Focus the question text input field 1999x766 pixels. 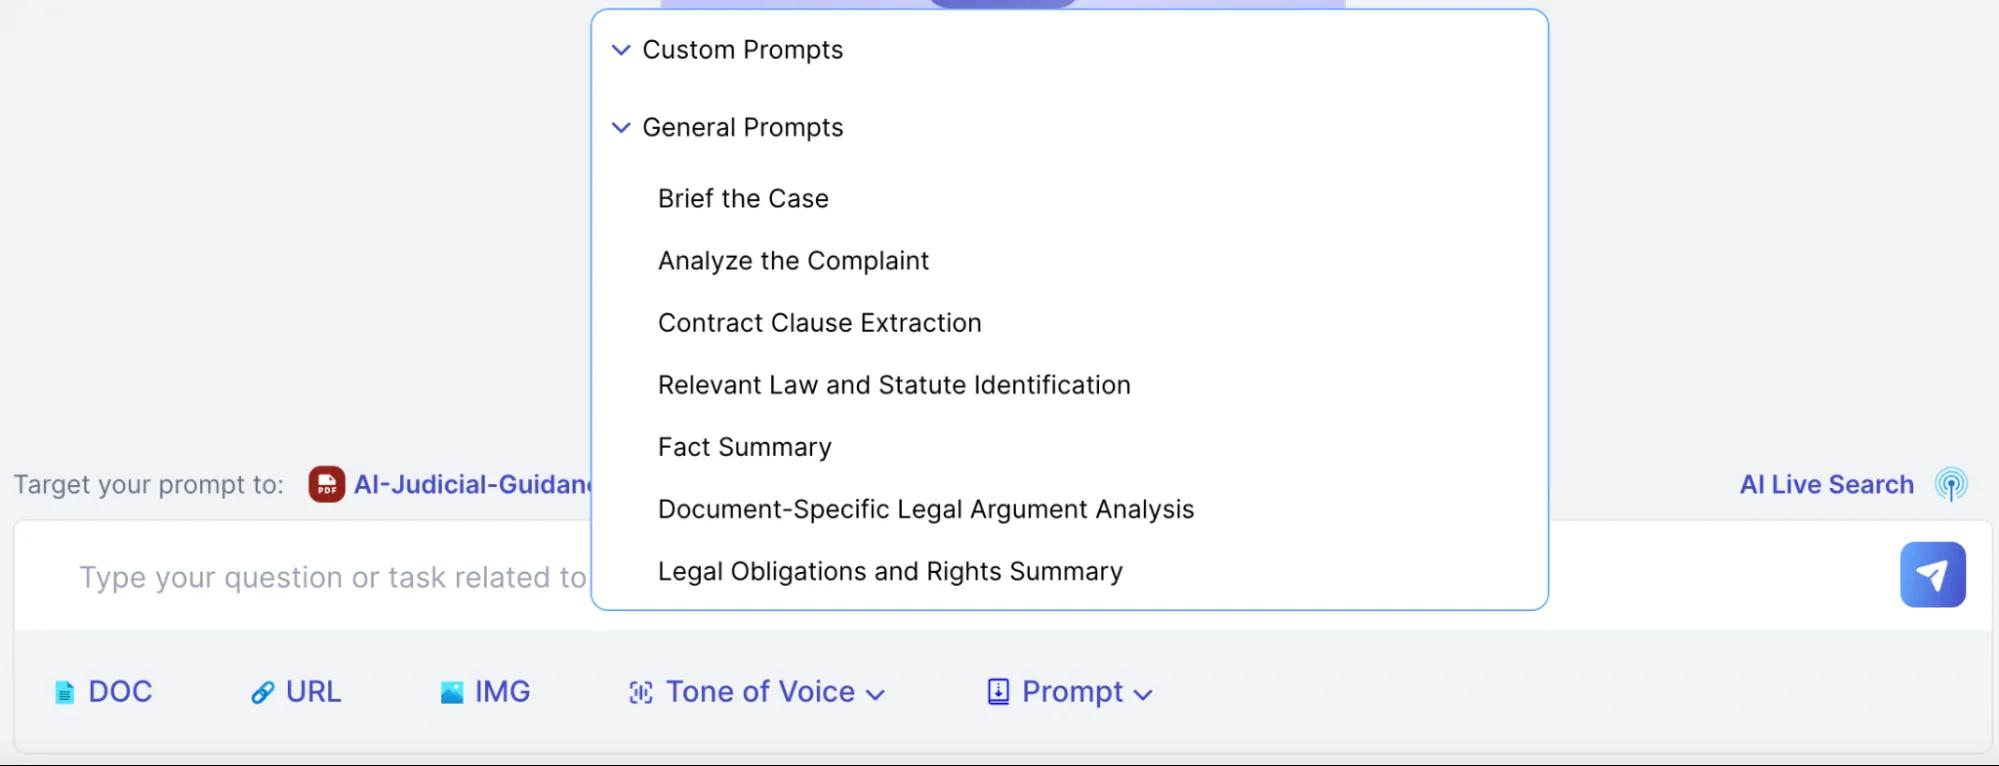coord(332,577)
